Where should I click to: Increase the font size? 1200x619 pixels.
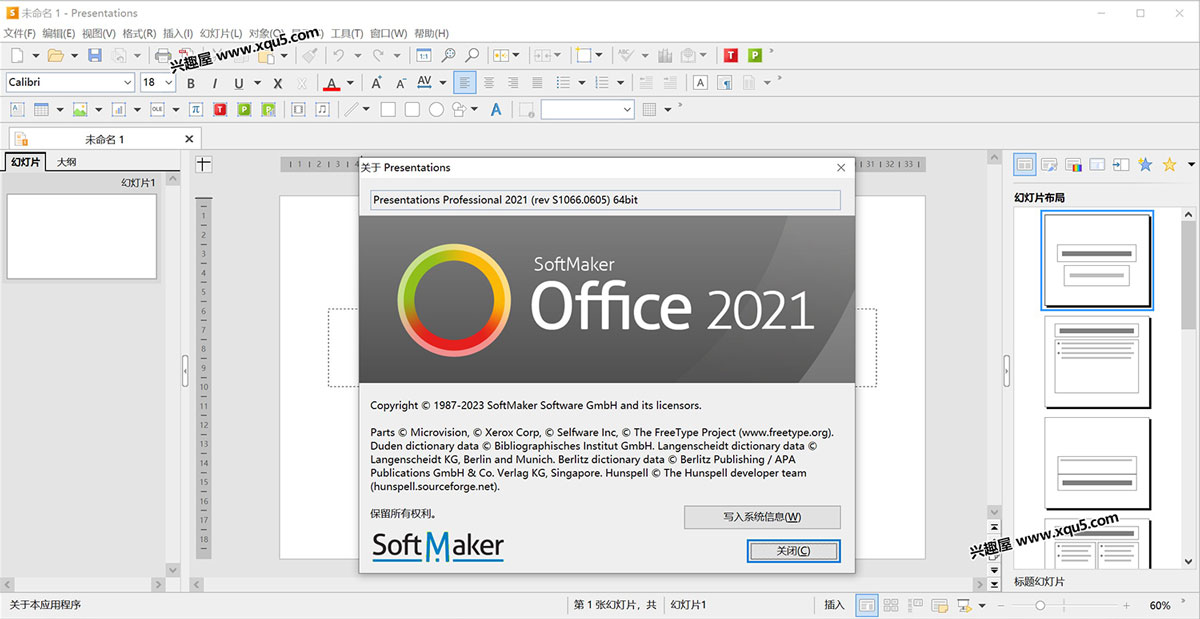pyautogui.click(x=377, y=83)
